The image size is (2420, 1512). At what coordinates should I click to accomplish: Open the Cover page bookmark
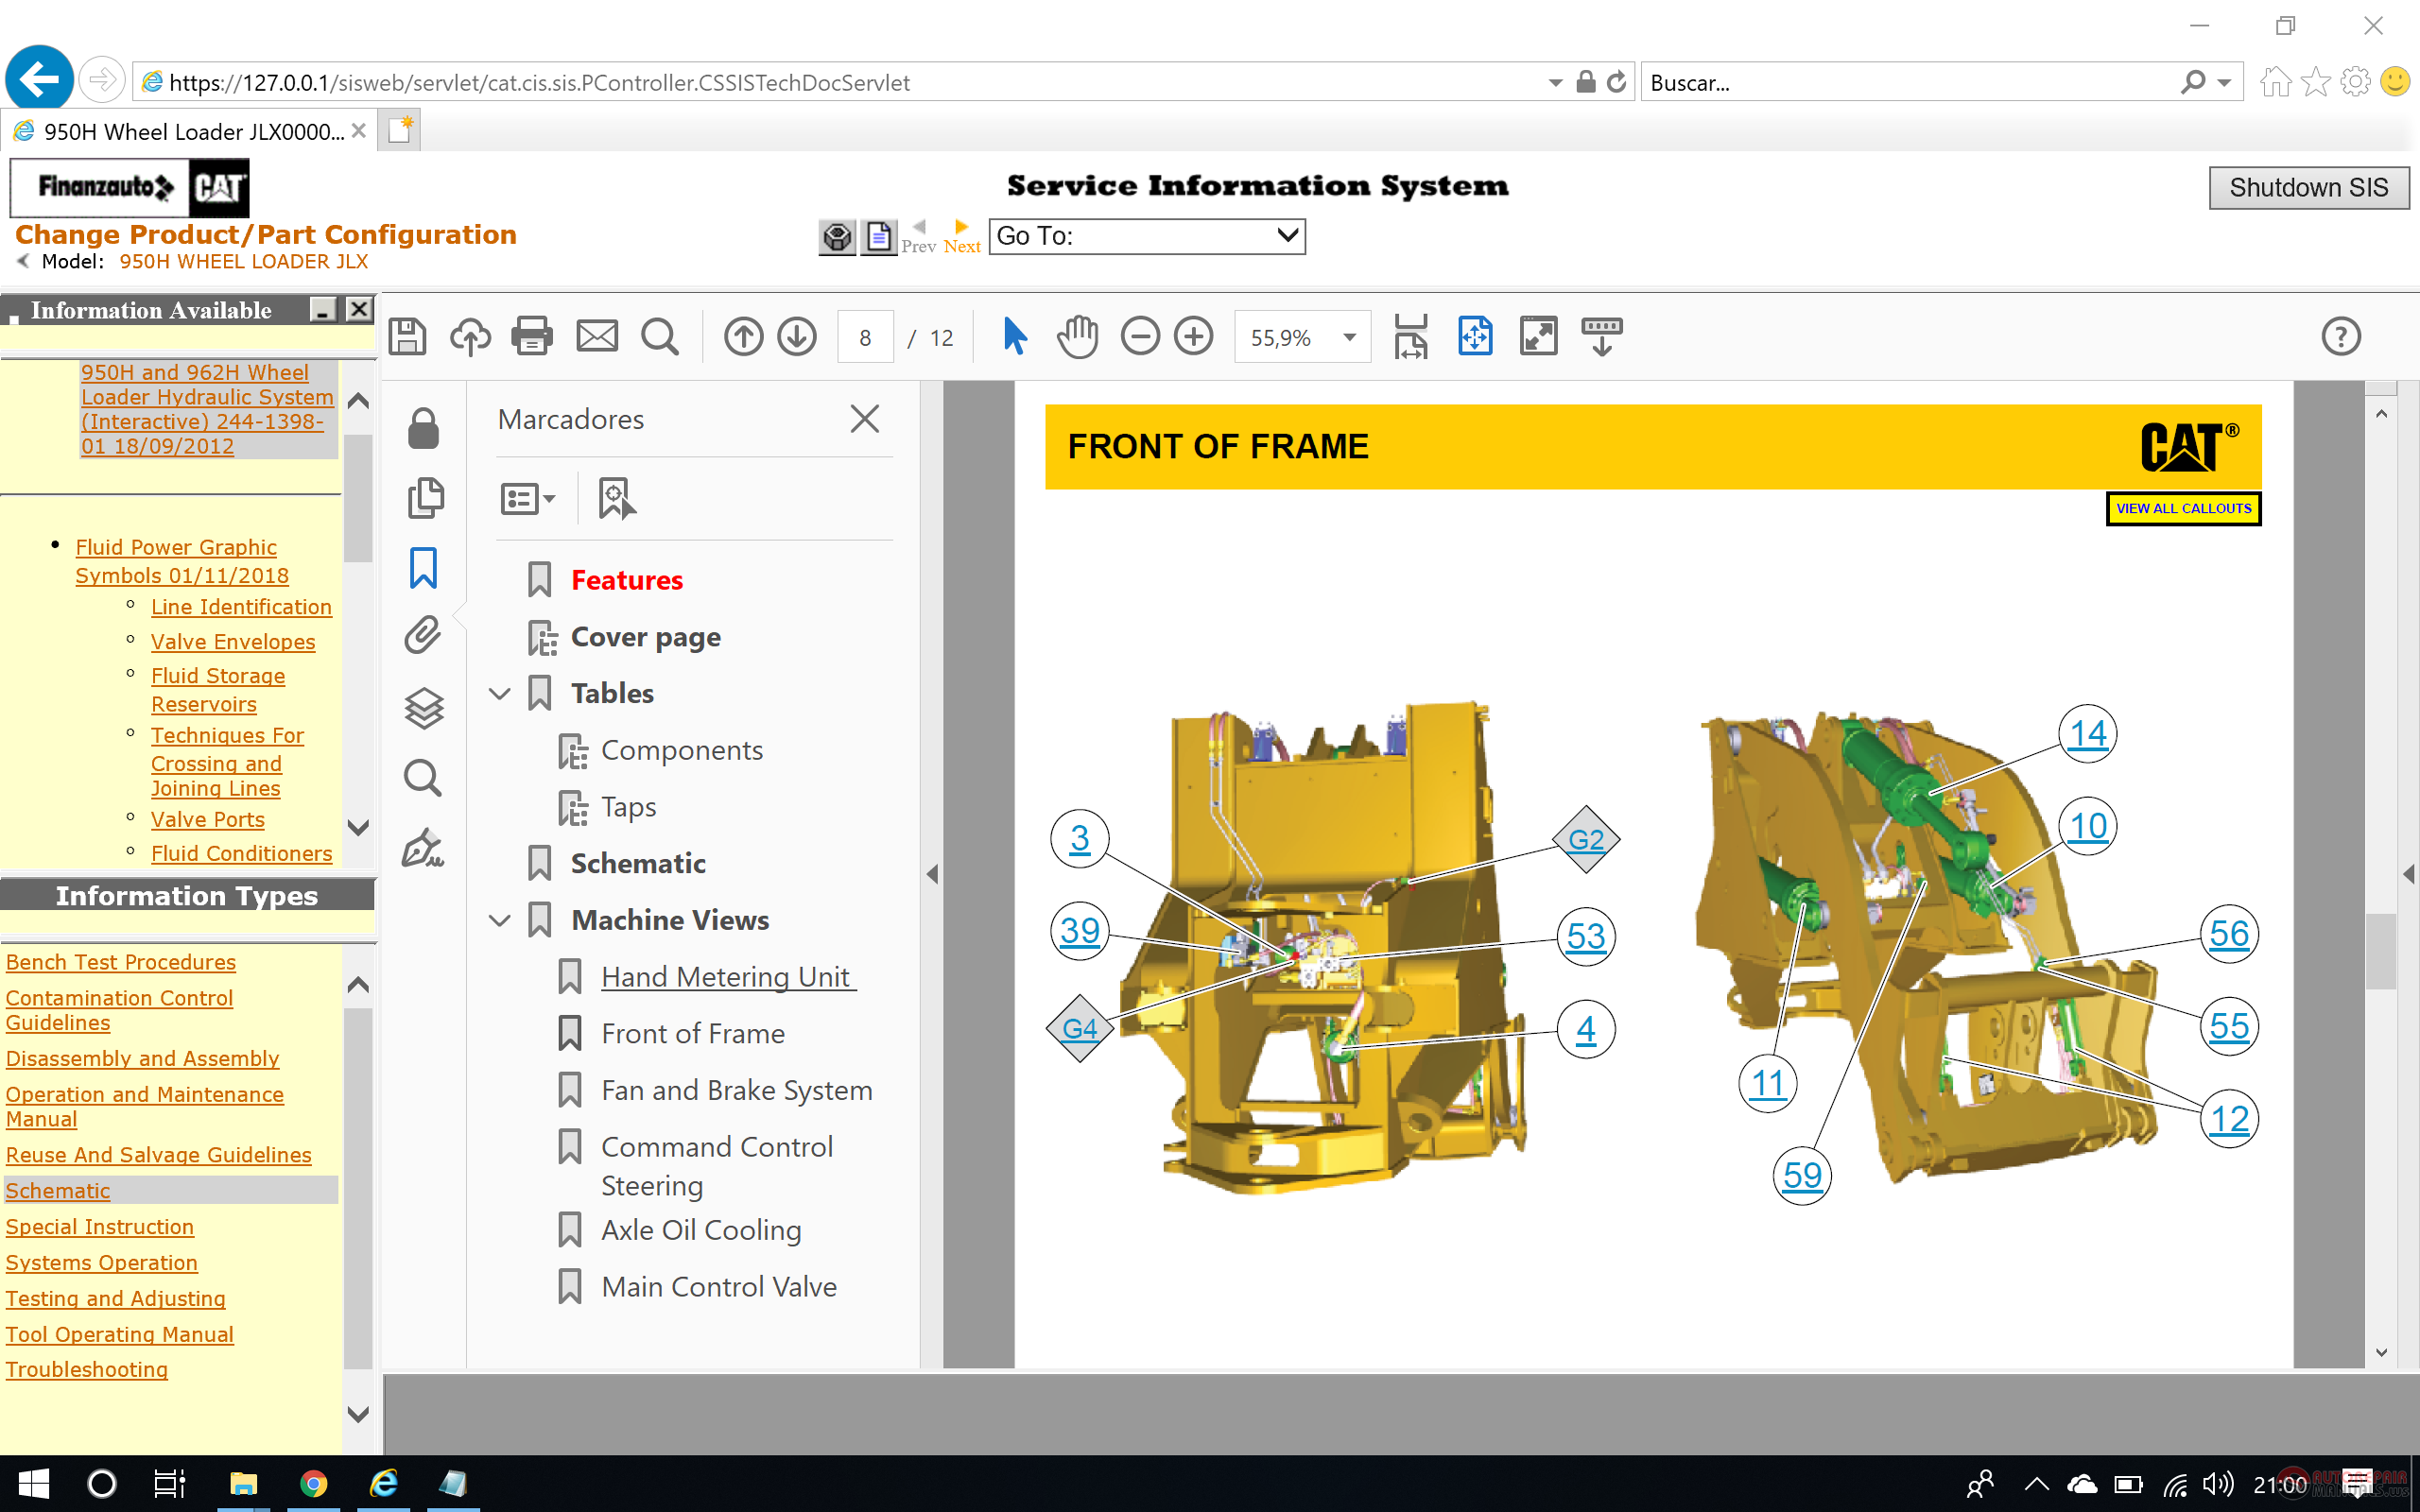[645, 637]
